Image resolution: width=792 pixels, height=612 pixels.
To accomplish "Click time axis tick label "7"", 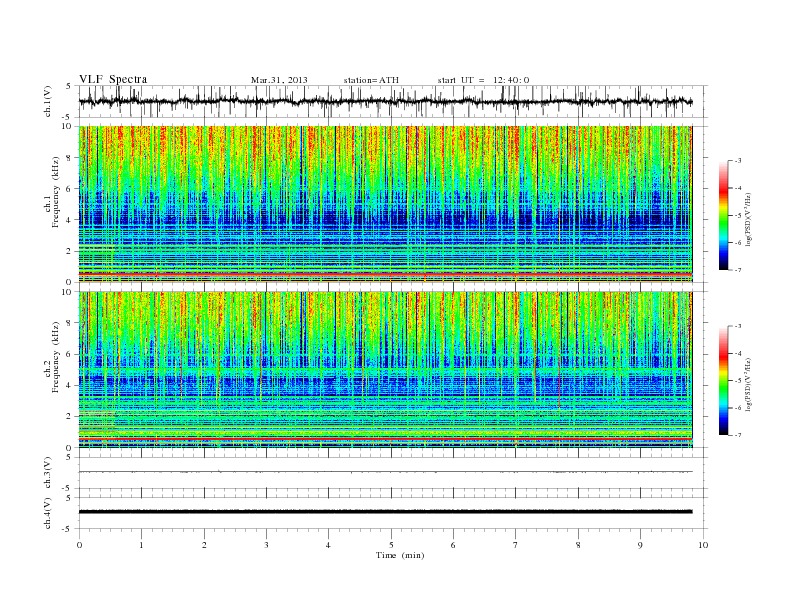I will click(516, 545).
